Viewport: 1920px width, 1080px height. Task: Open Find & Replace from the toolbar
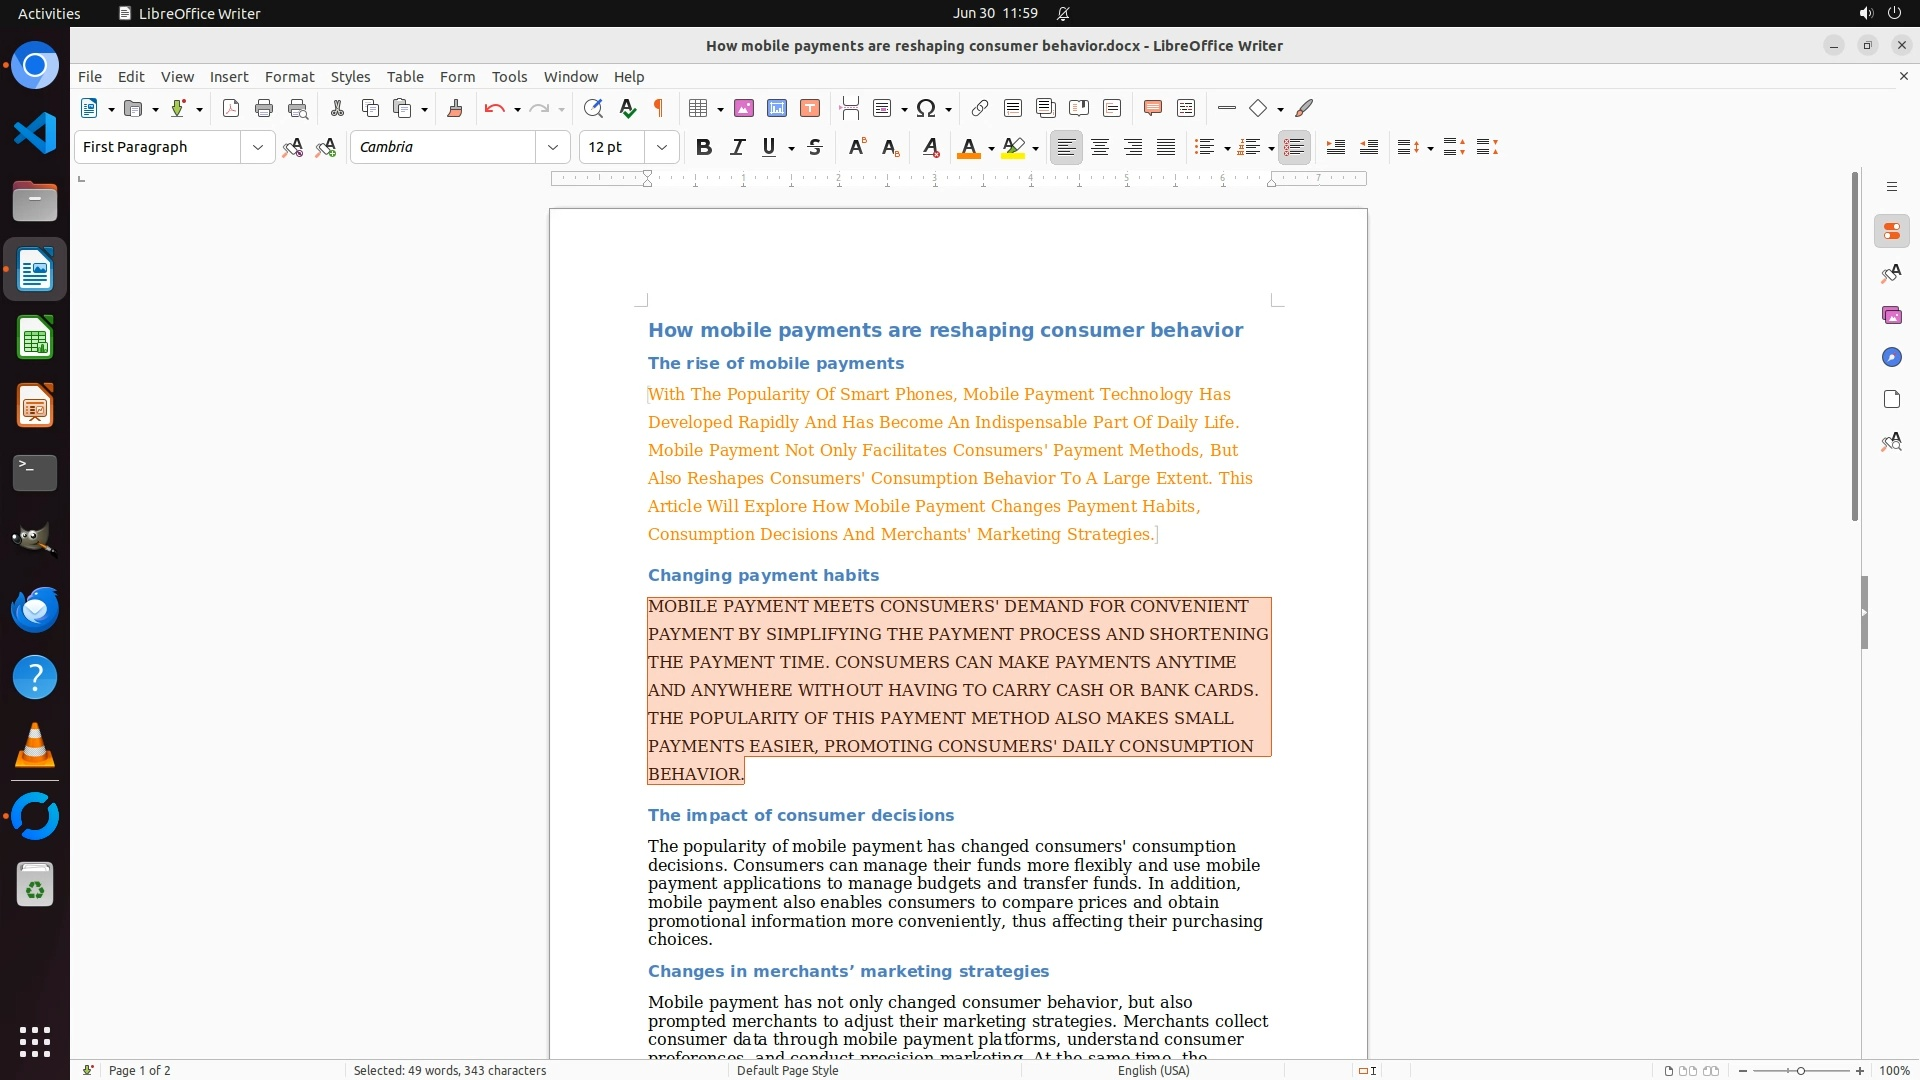(593, 108)
